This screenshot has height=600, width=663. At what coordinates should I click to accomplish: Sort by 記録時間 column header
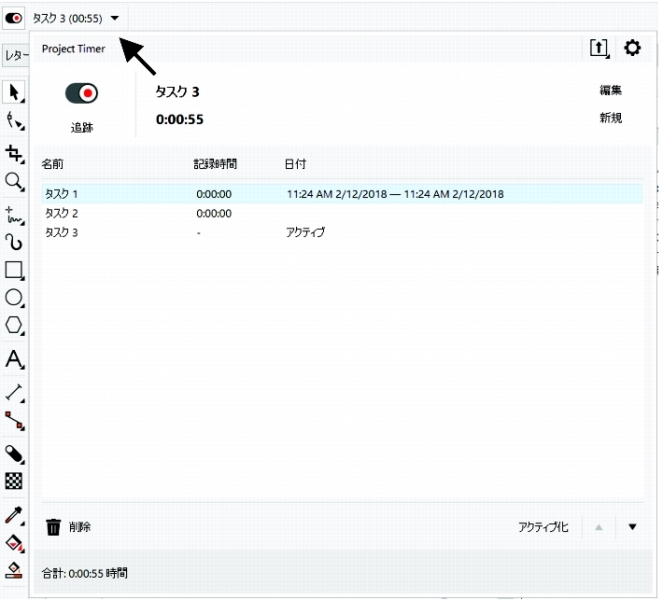(x=217, y=162)
